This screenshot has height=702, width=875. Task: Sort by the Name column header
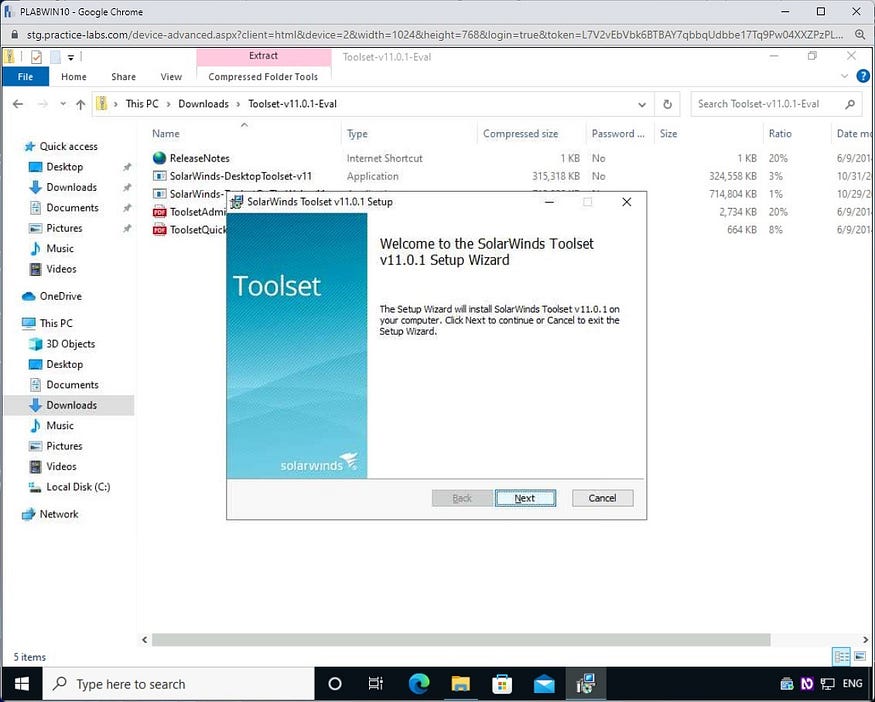[x=166, y=133]
